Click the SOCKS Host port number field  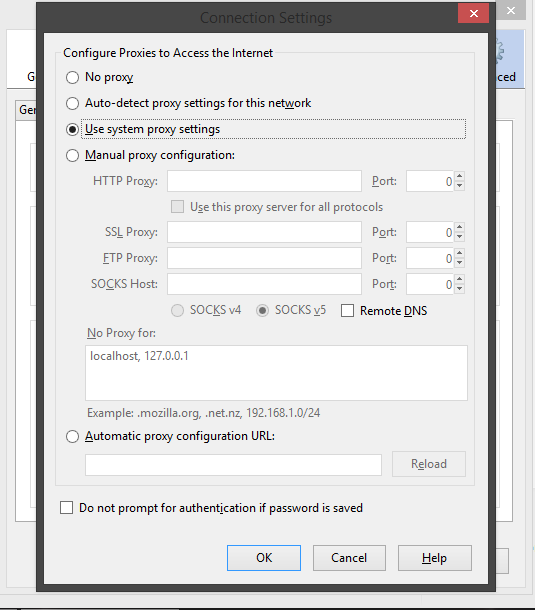[430, 284]
